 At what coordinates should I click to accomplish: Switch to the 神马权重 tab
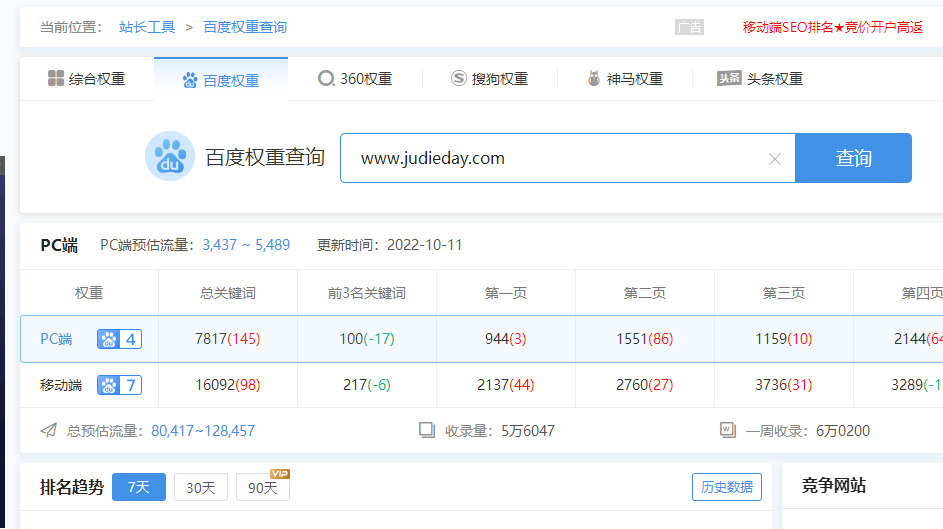(x=625, y=79)
